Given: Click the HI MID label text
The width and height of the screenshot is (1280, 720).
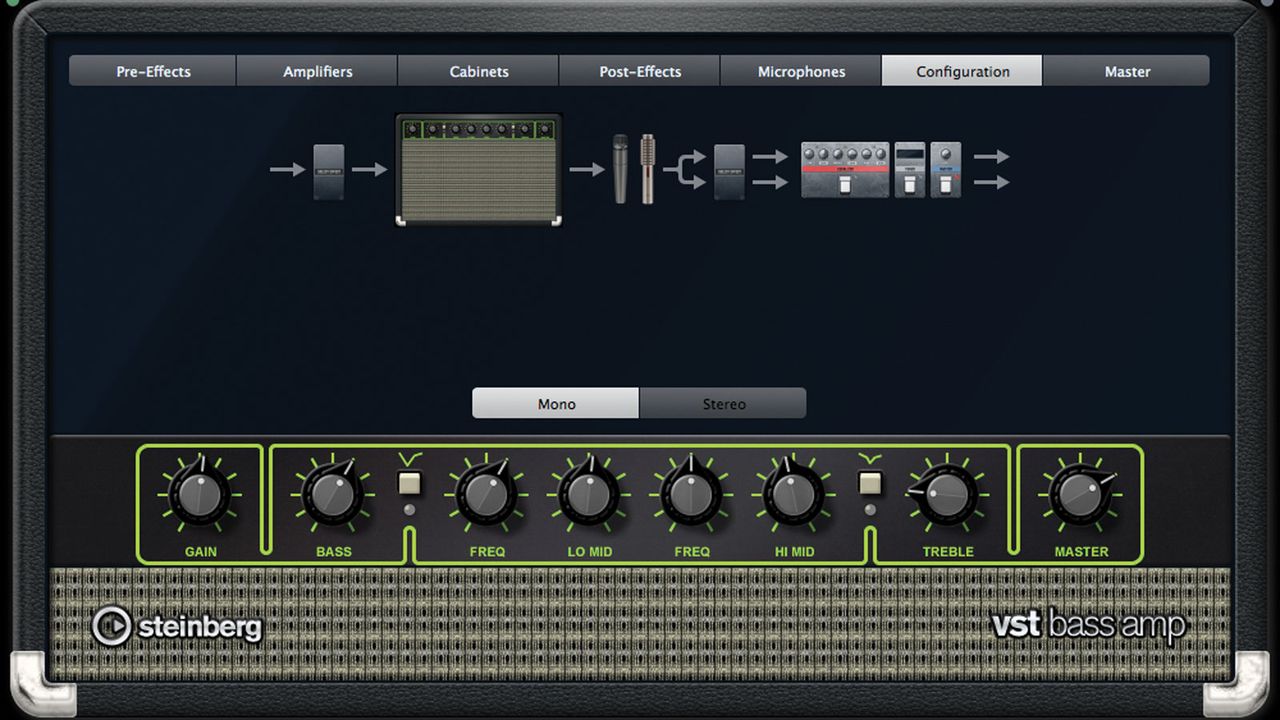Looking at the screenshot, I should click(794, 551).
